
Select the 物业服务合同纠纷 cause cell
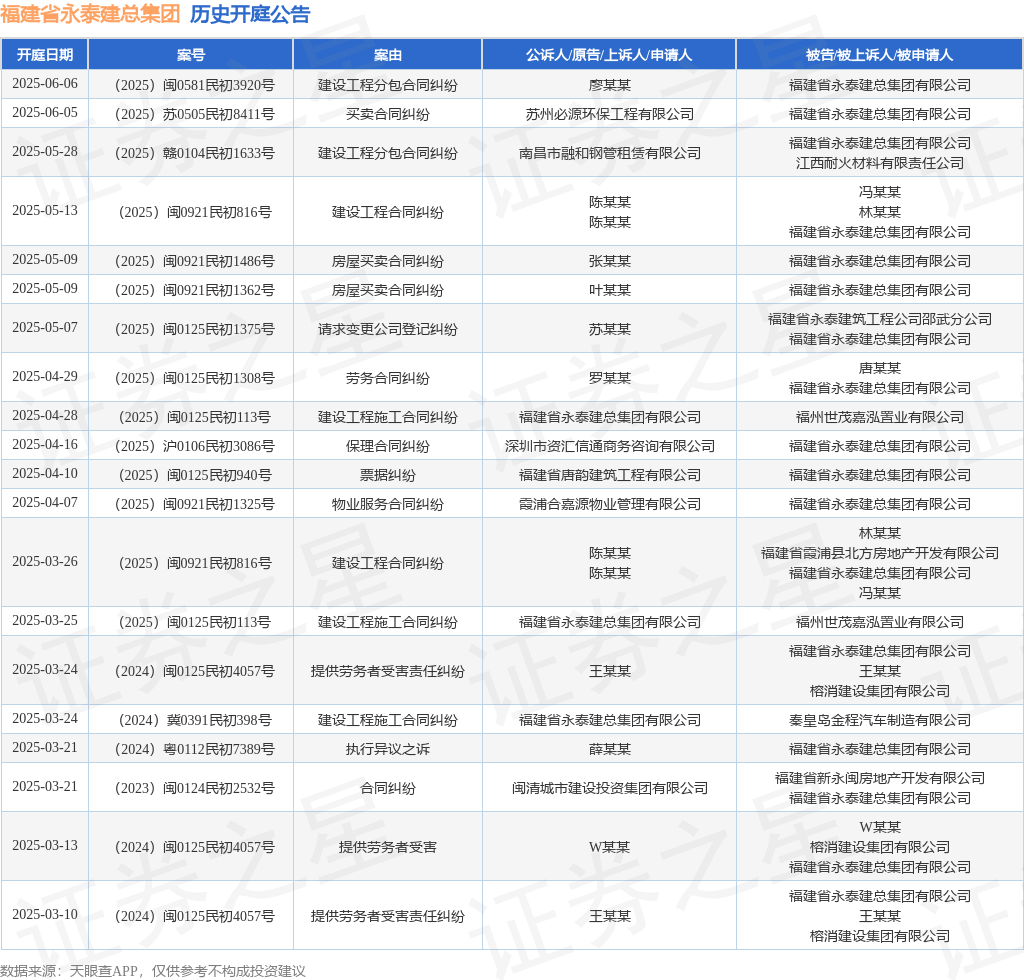pyautogui.click(x=387, y=504)
